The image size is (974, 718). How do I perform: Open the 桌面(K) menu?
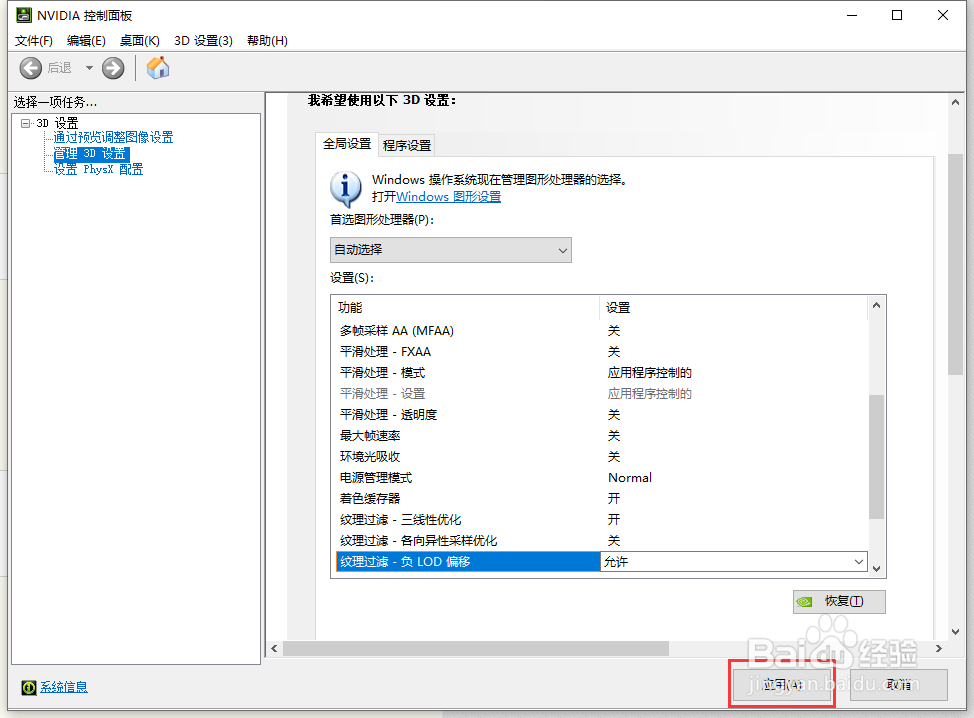pos(140,41)
